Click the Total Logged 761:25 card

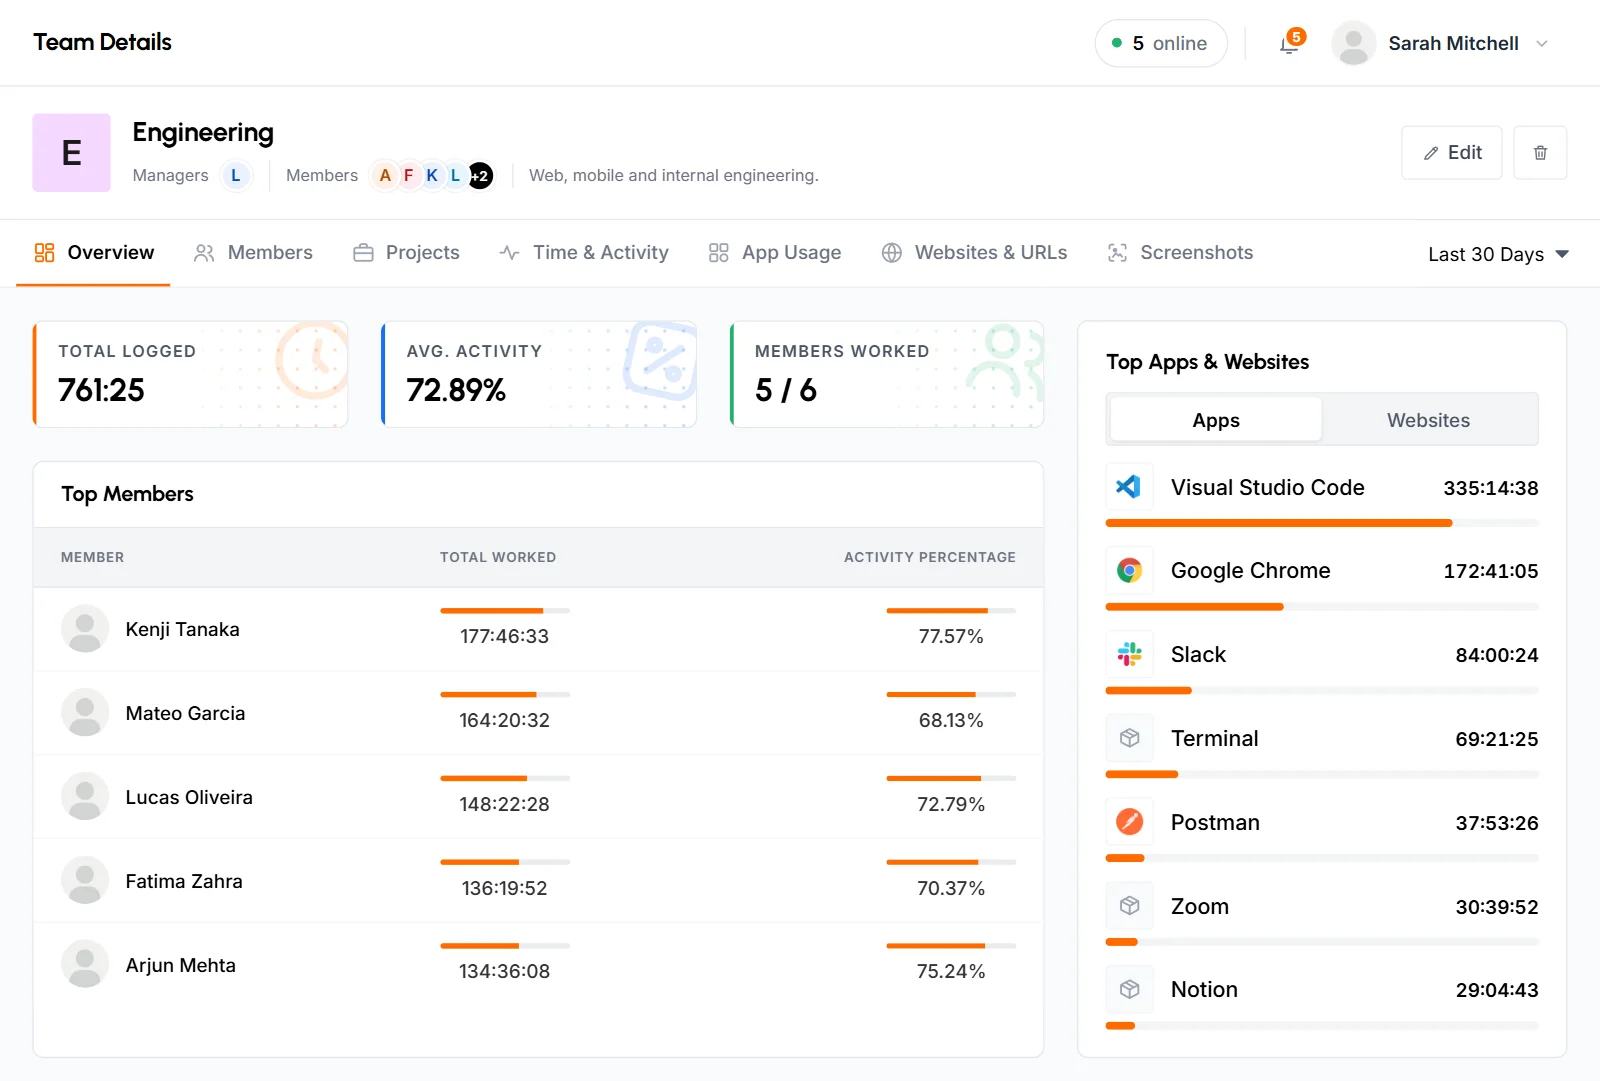[x=190, y=374]
